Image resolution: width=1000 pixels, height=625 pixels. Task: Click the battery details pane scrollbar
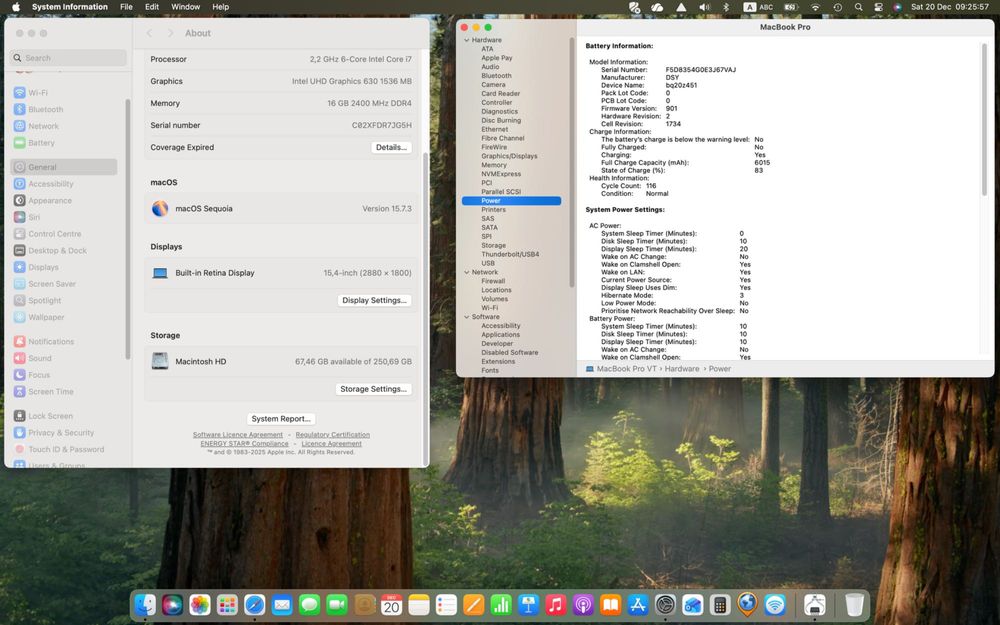984,119
